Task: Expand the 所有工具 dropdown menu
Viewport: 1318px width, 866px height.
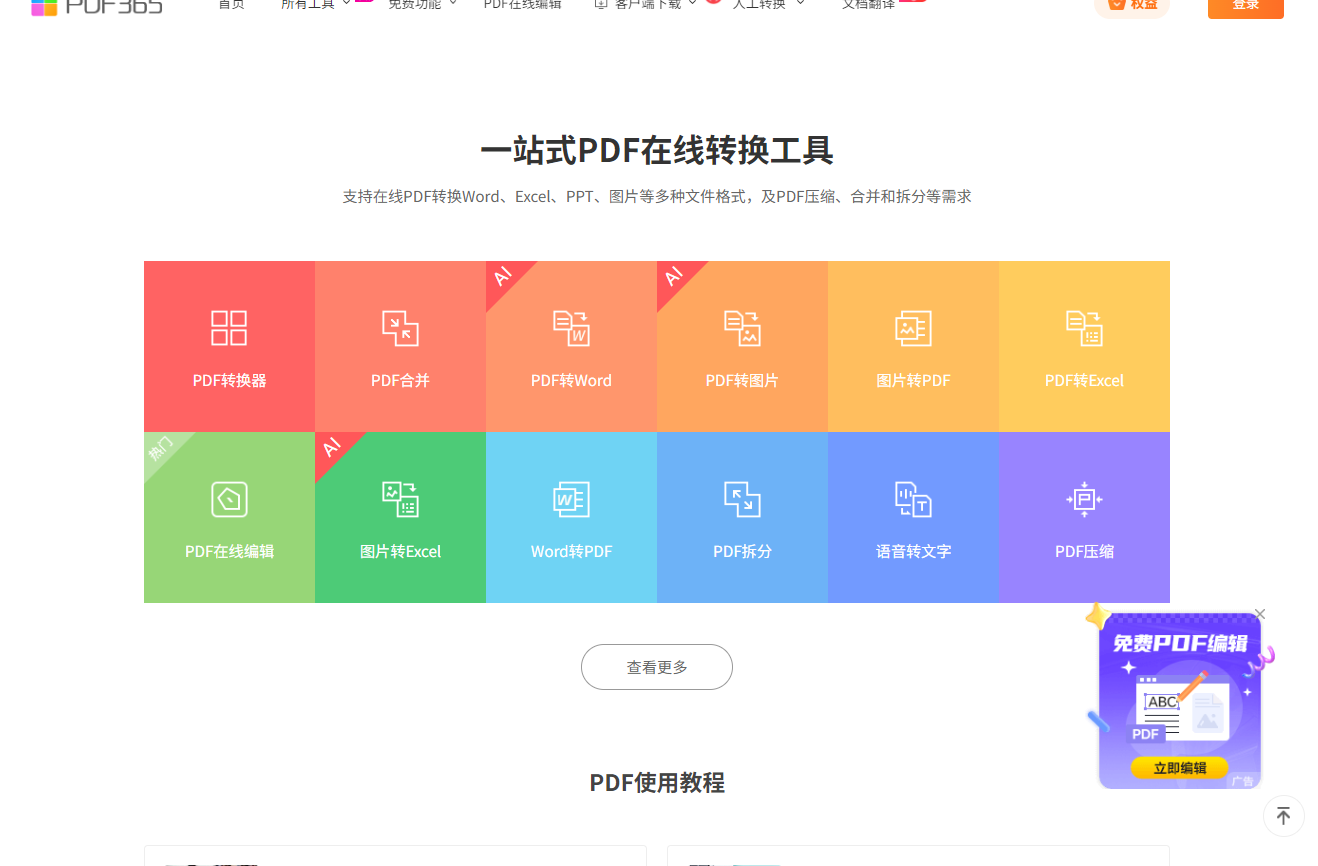Action: coord(314,5)
